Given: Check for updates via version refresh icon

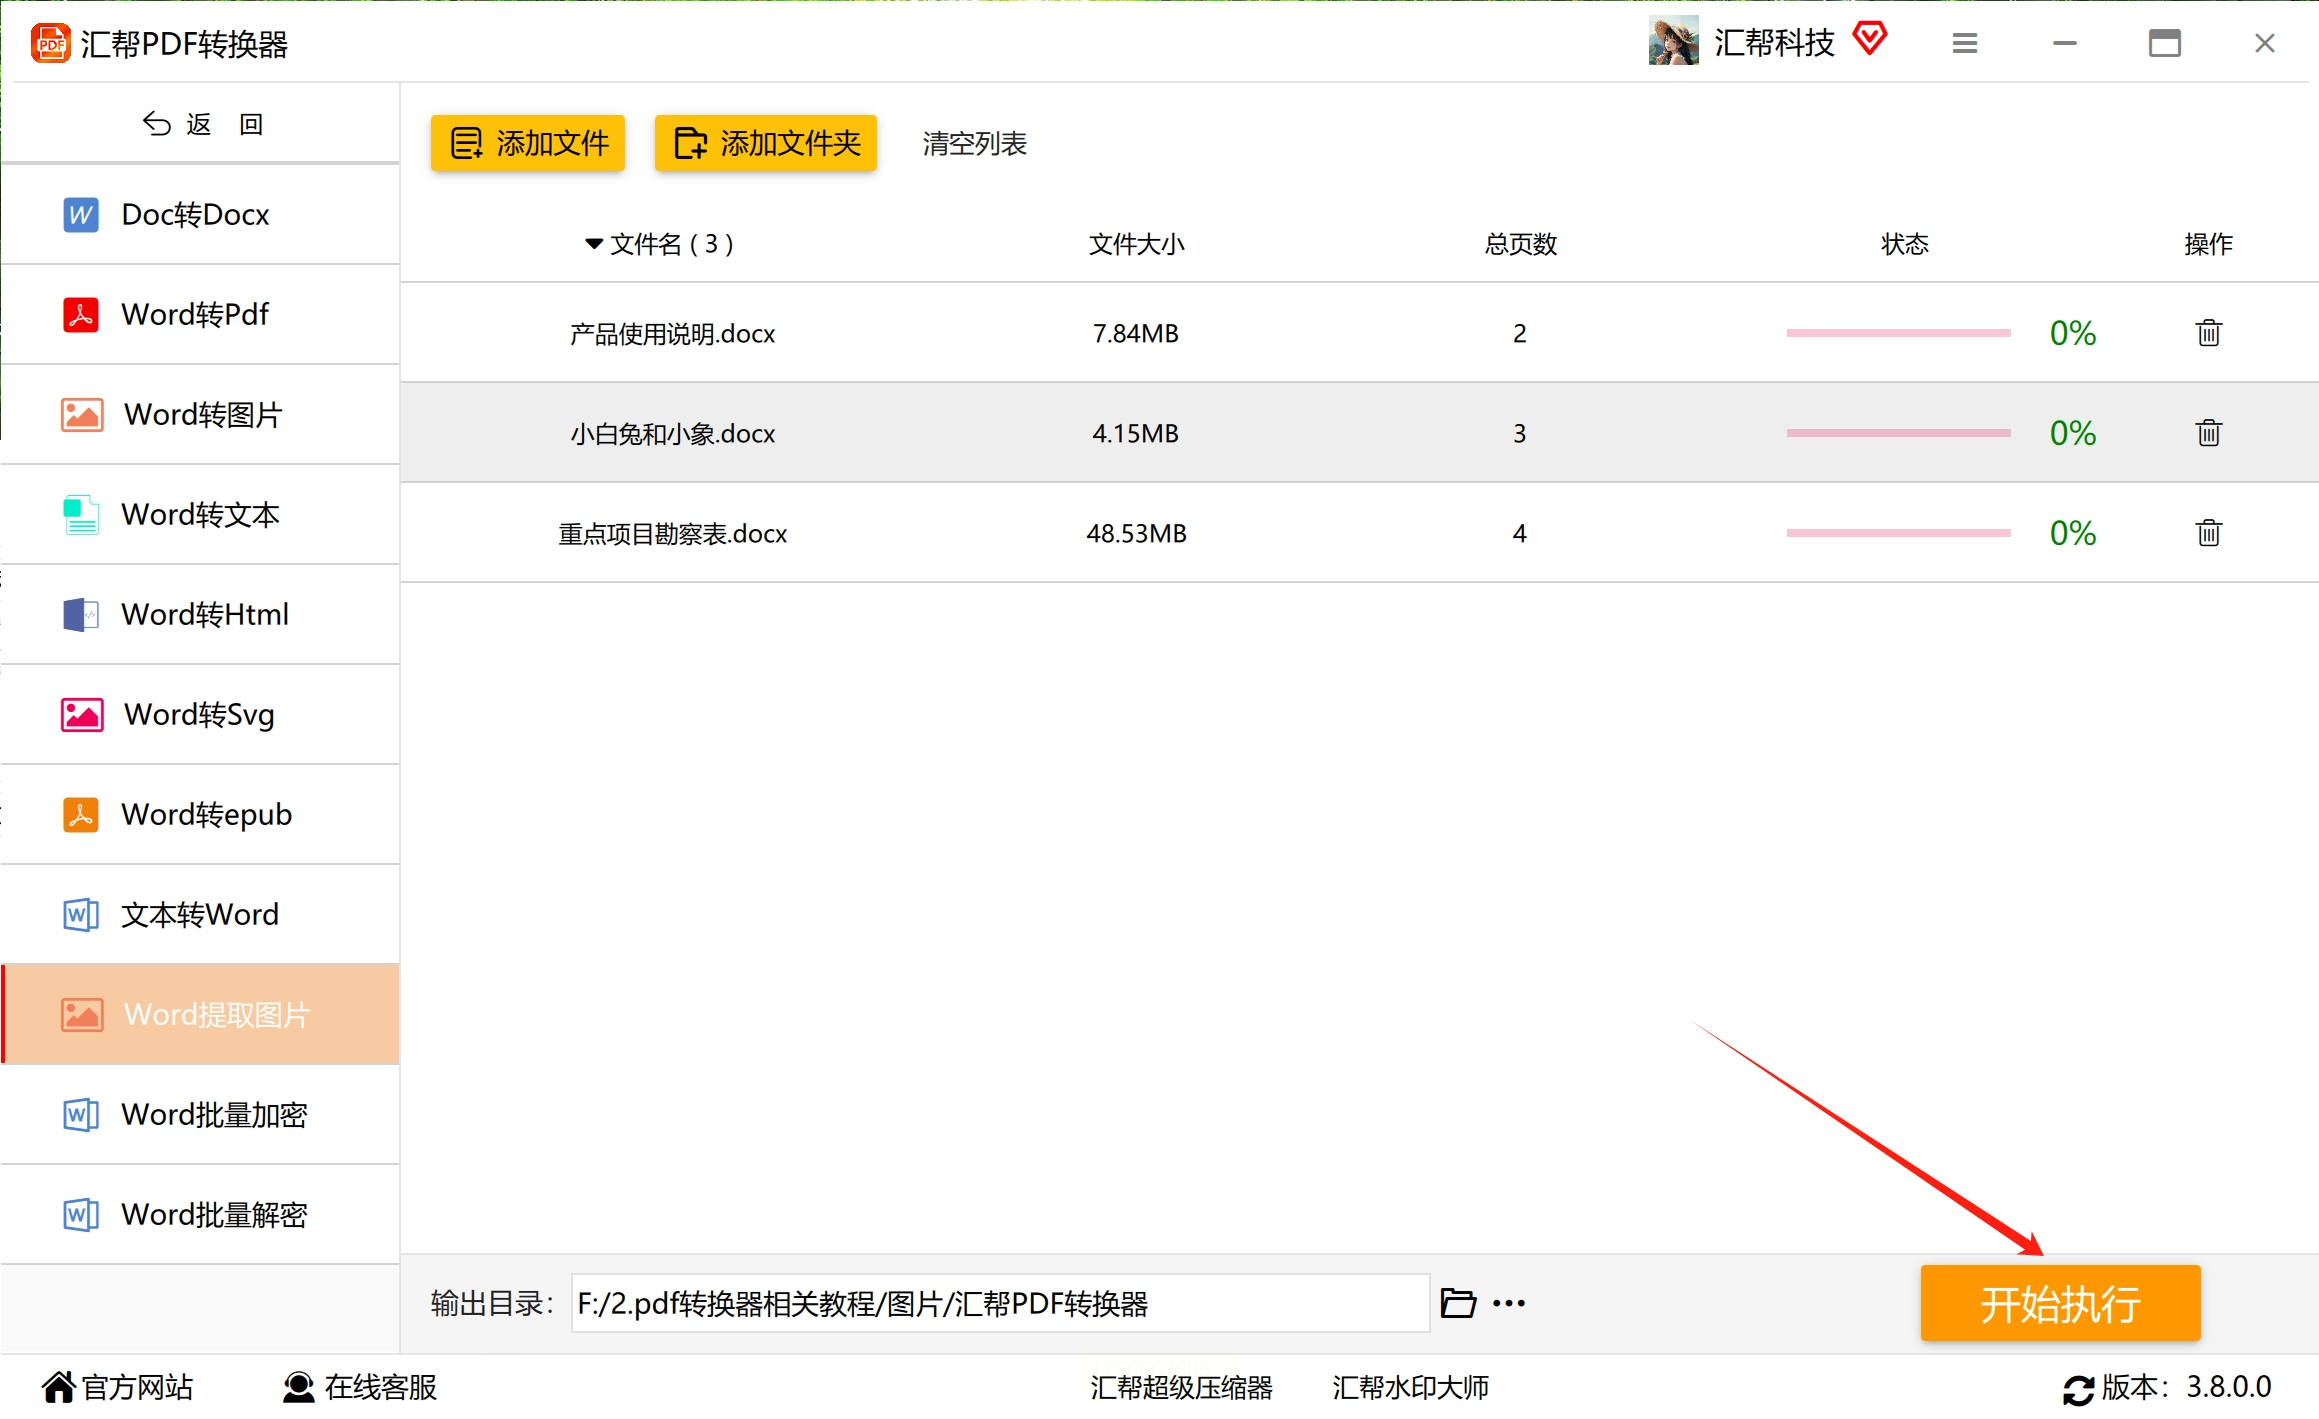Looking at the screenshot, I should coord(2077,1389).
